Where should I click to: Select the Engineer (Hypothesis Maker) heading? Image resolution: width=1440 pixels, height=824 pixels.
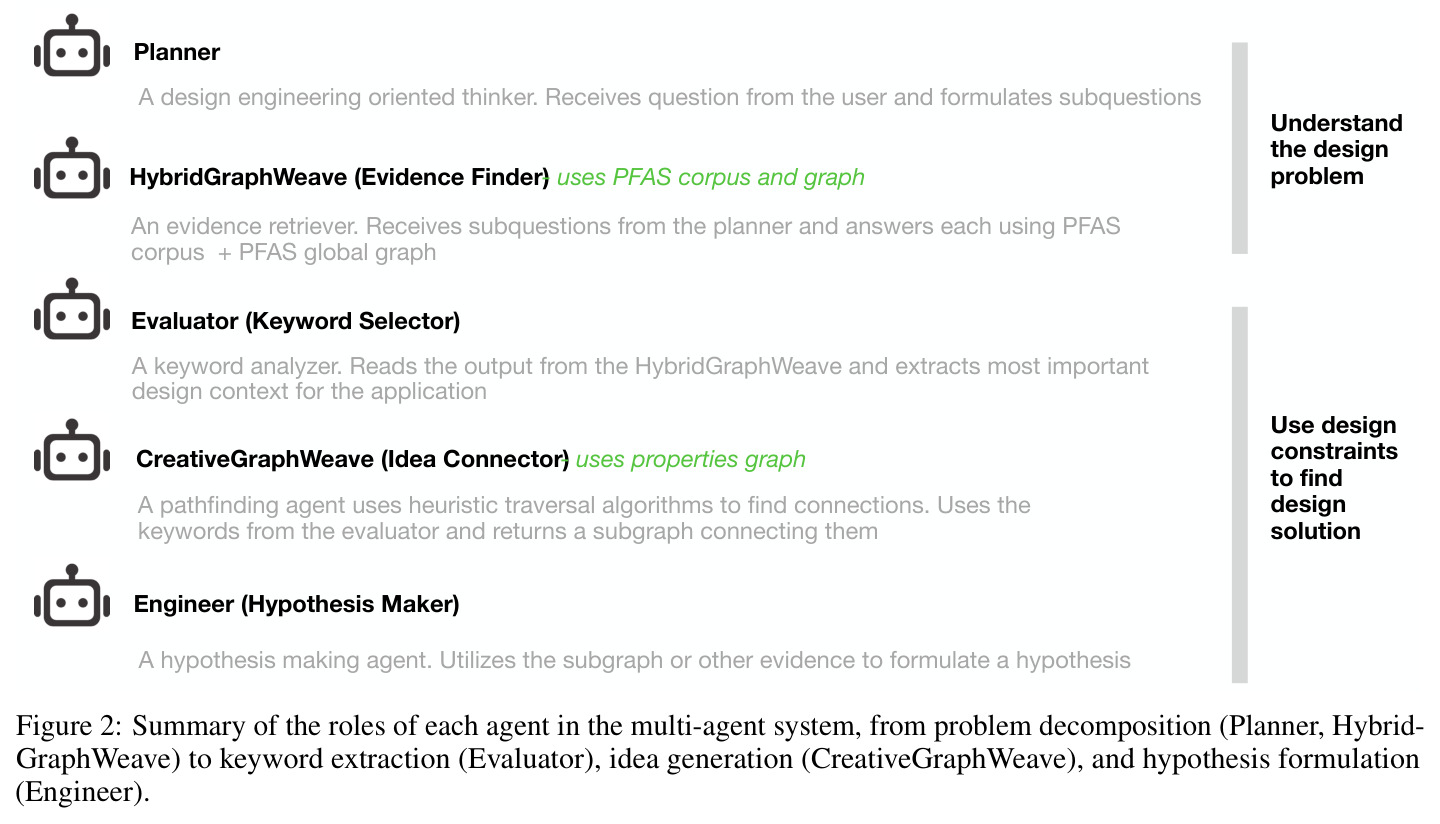click(297, 605)
